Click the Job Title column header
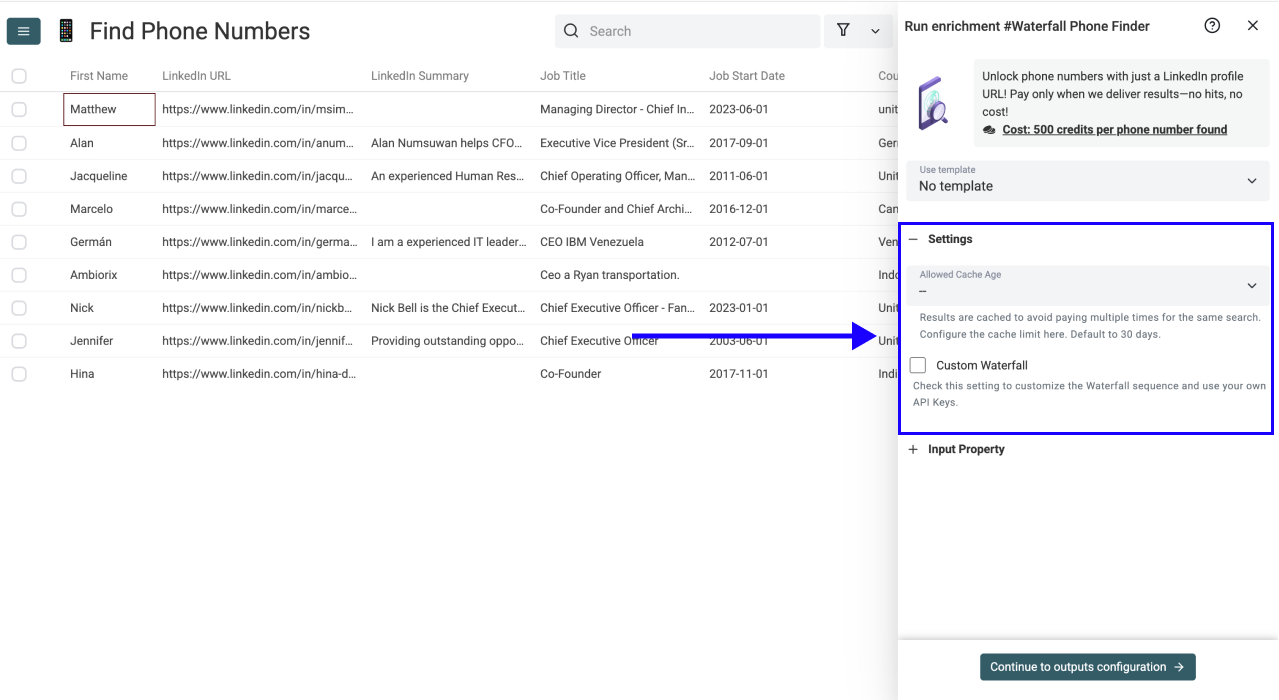Image resolution: width=1279 pixels, height=700 pixels. (563, 76)
